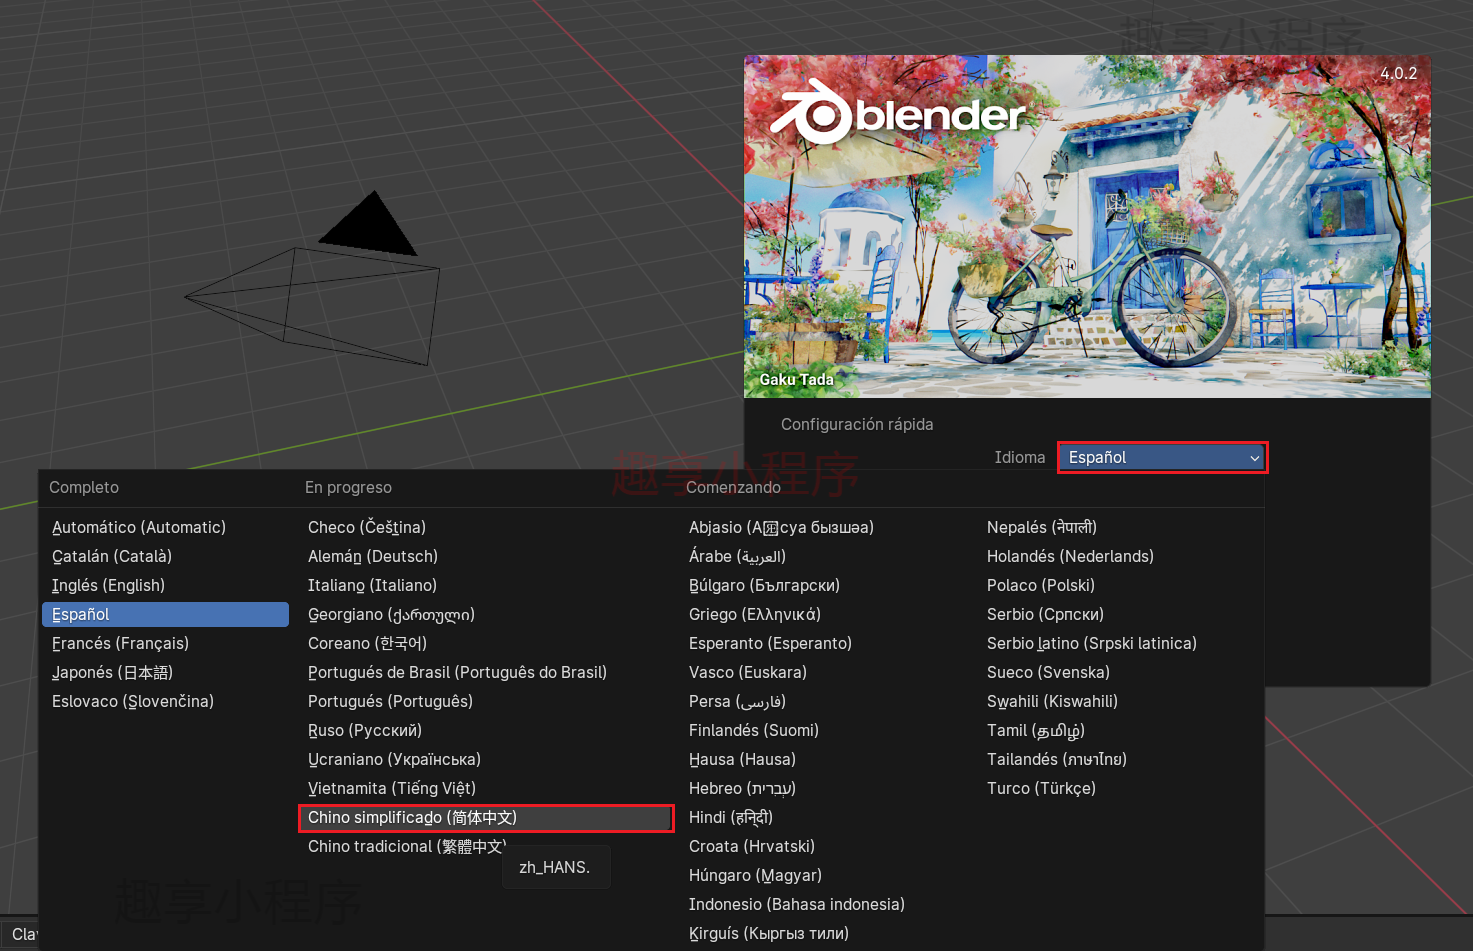Screen dimensions: 1473x951
Task: Open the Idioma language dropdown
Action: pyautogui.click(x=1162, y=457)
